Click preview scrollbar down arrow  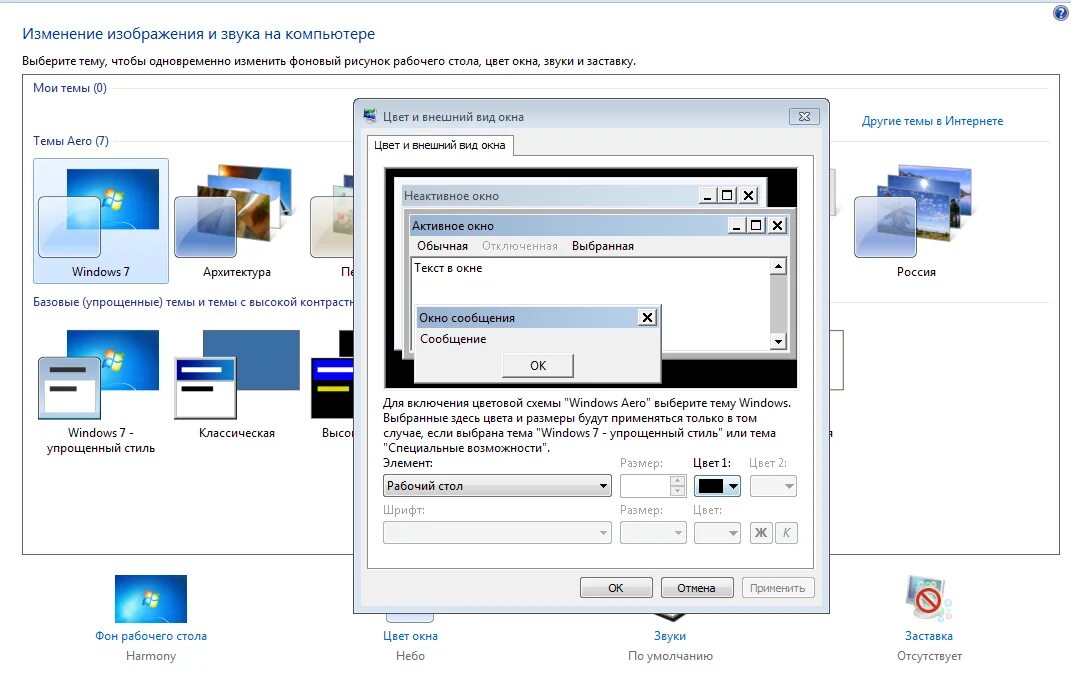[x=778, y=341]
